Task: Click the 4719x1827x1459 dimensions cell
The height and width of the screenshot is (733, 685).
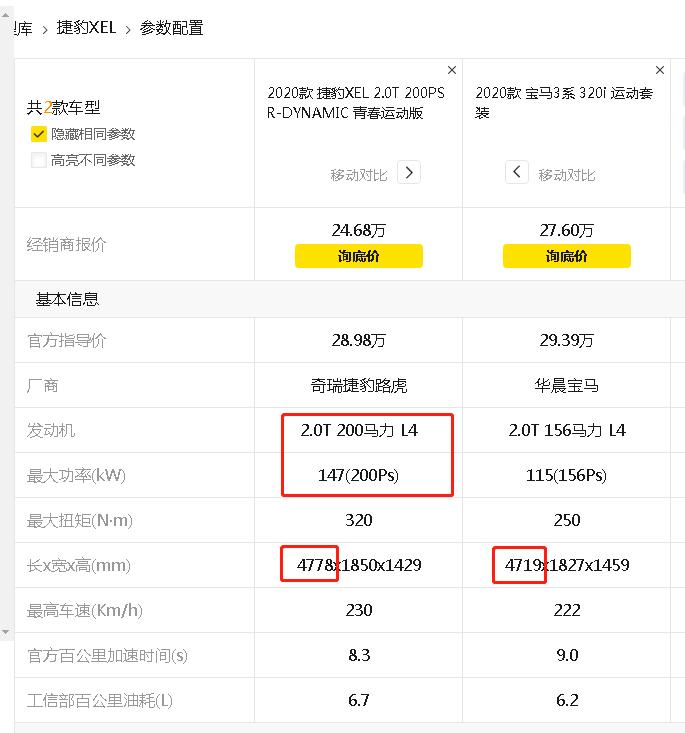Action: click(567, 565)
